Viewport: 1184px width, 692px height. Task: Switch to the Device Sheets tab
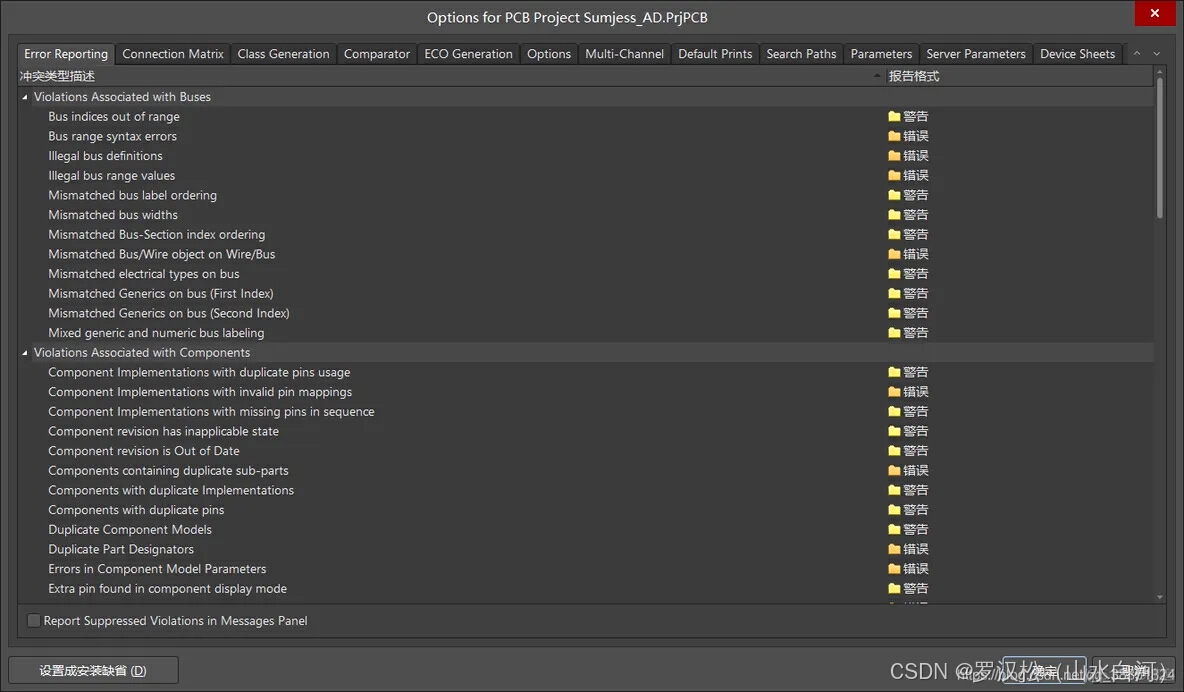(1078, 54)
